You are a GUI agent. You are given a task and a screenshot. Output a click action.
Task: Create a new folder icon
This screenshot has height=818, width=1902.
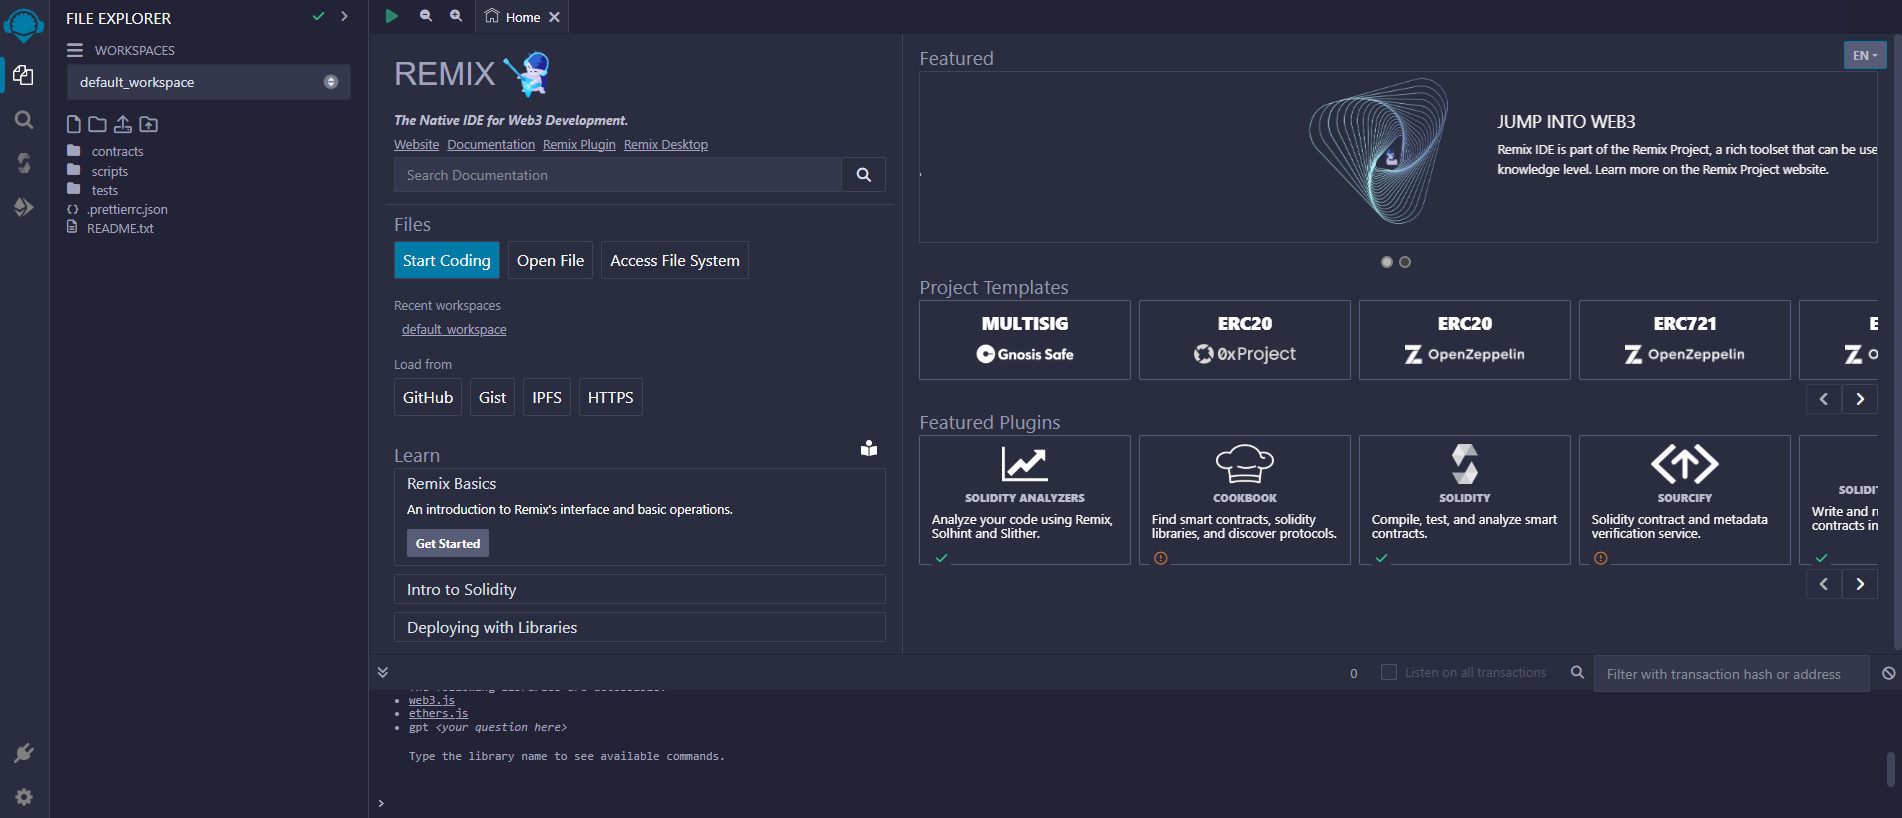point(97,124)
